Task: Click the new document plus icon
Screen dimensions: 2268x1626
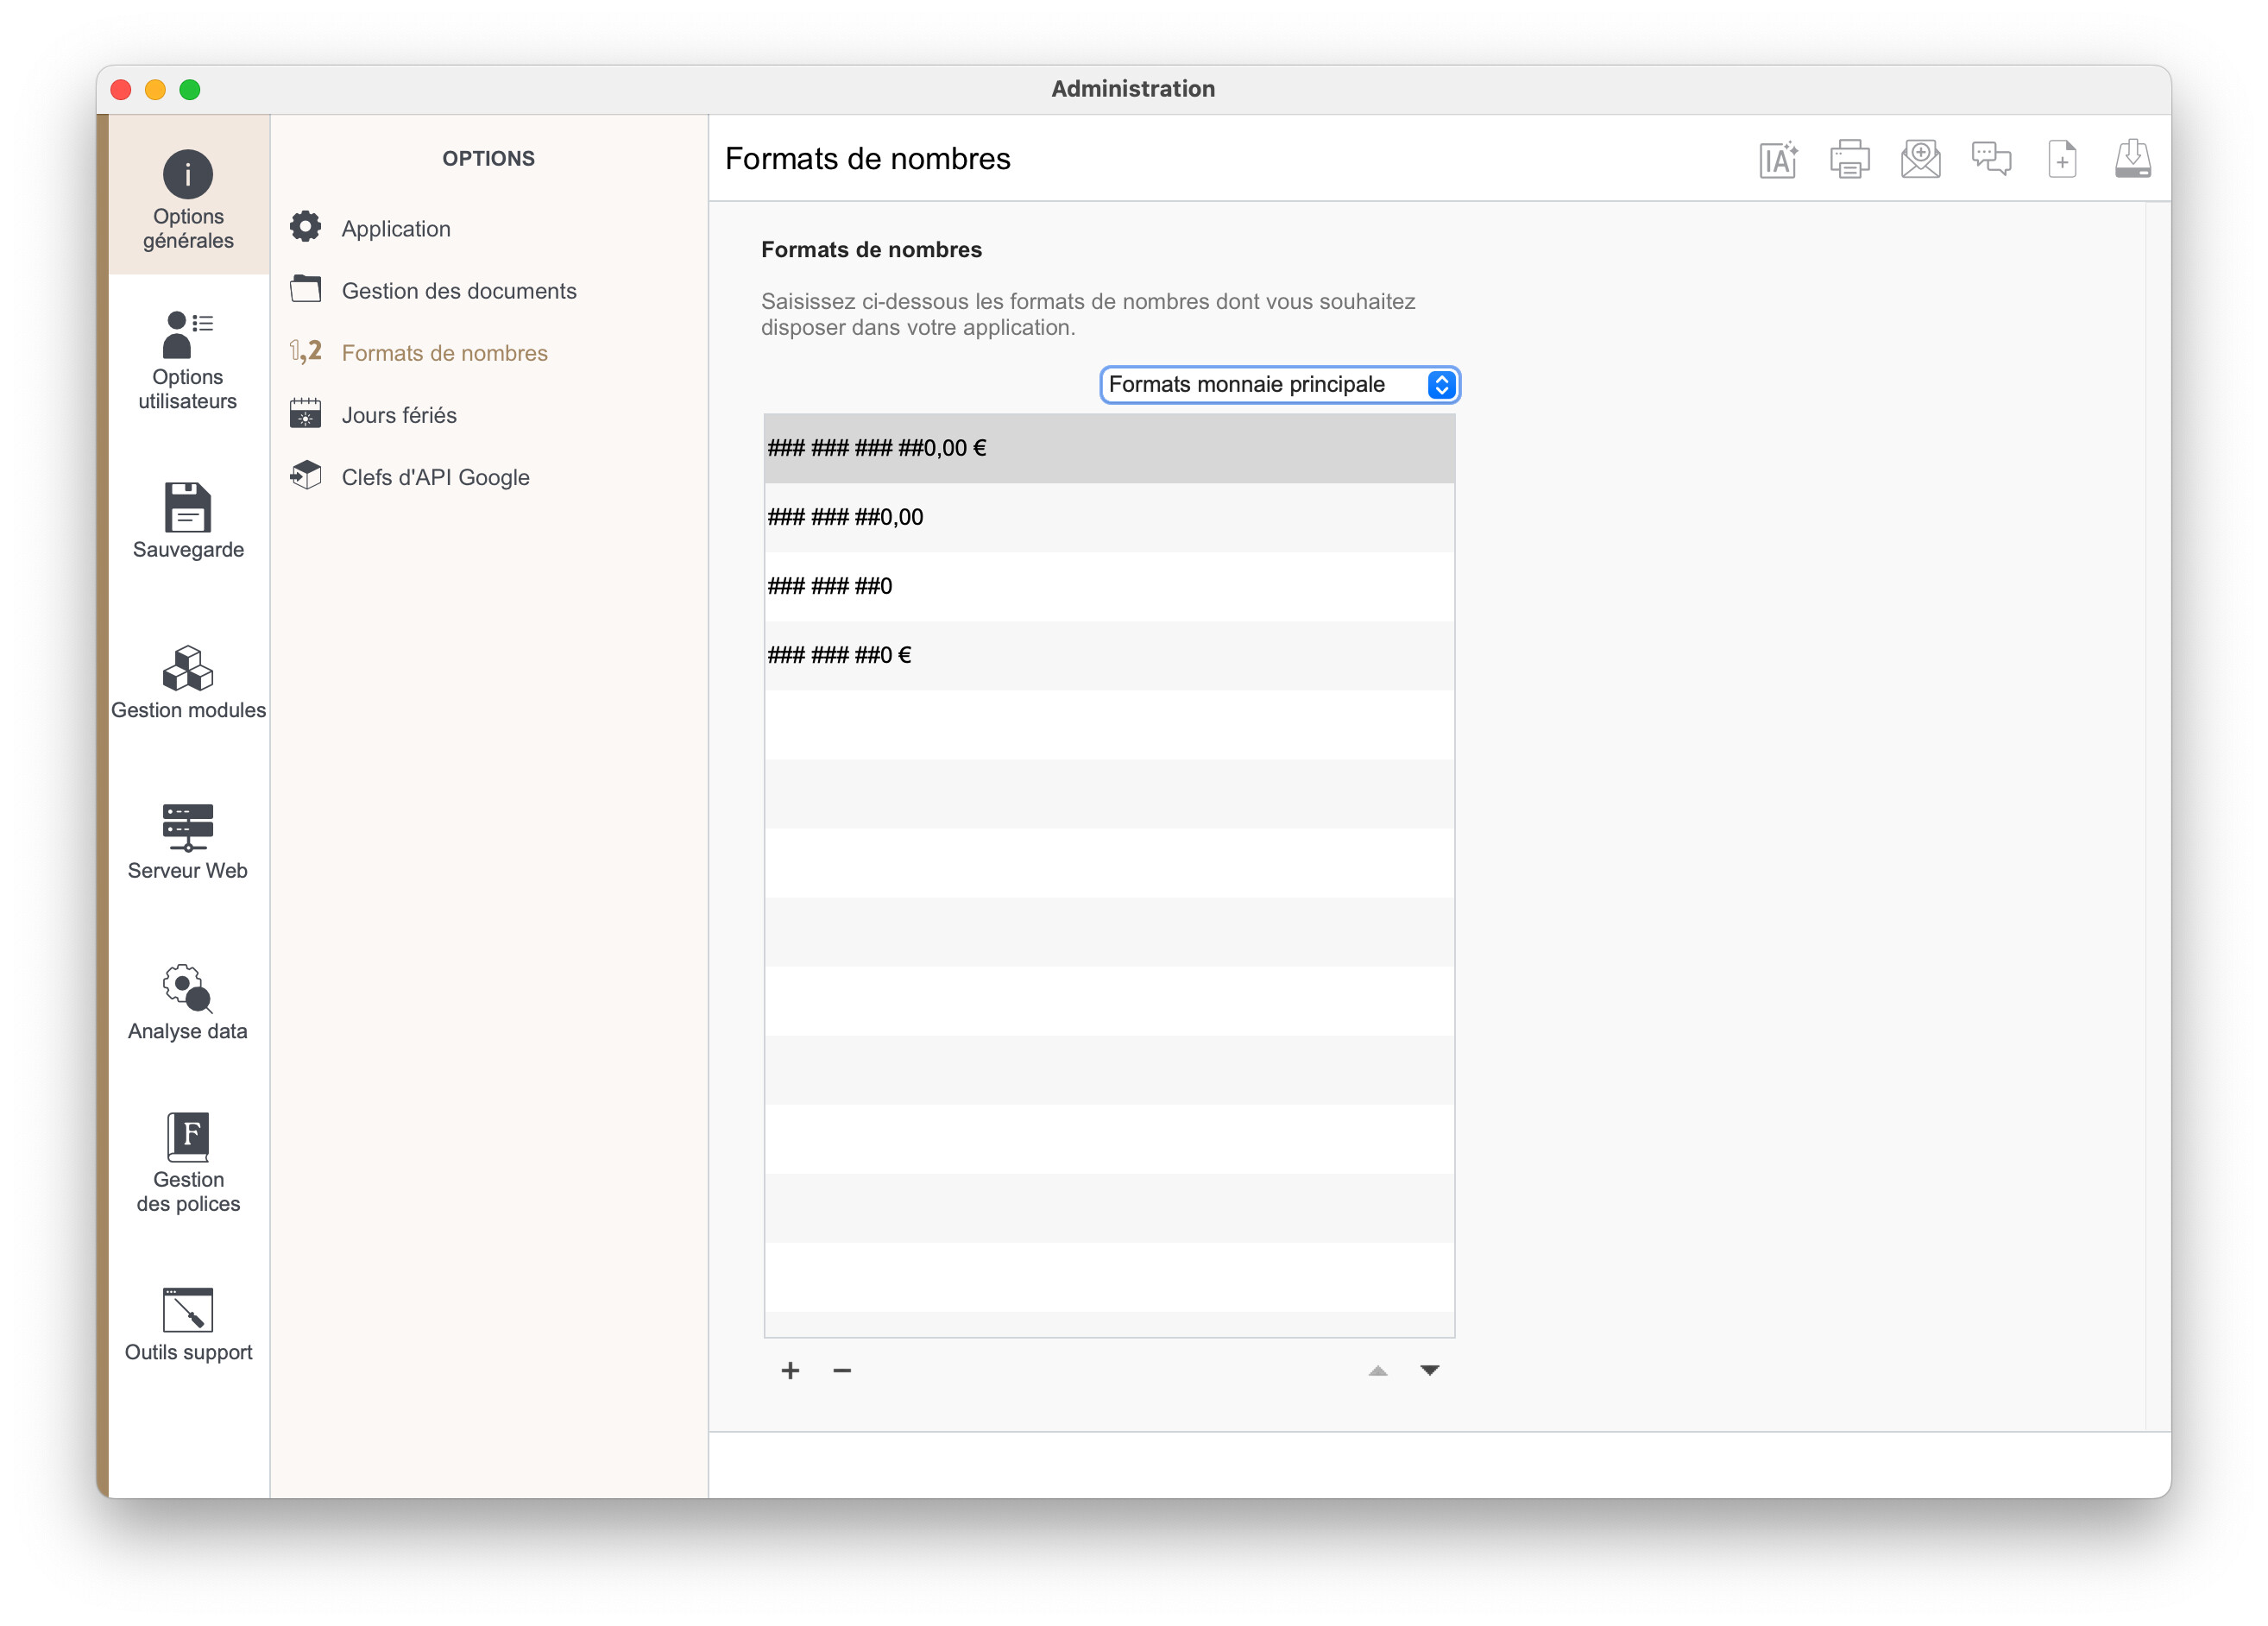Action: [x=2062, y=159]
